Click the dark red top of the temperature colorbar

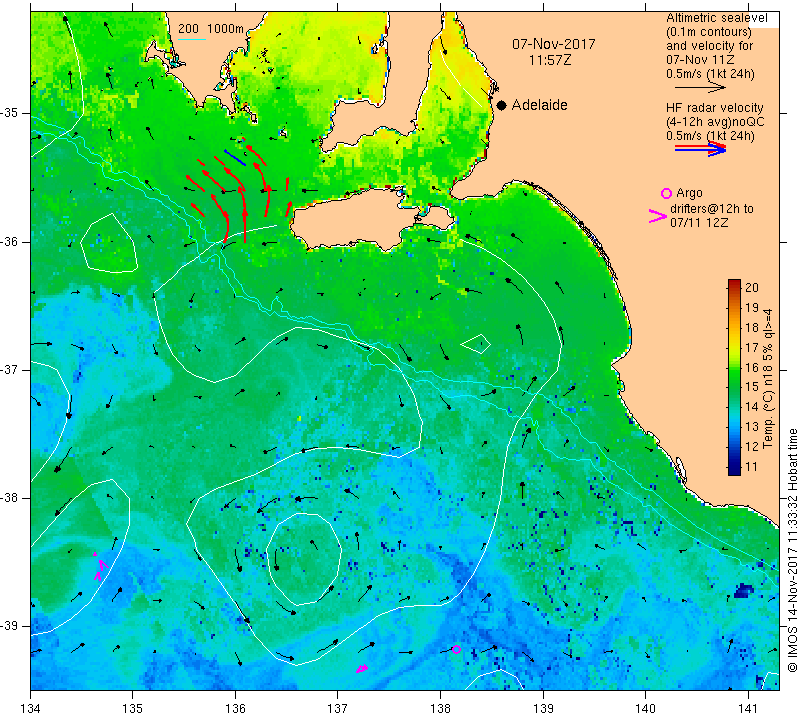(734, 283)
